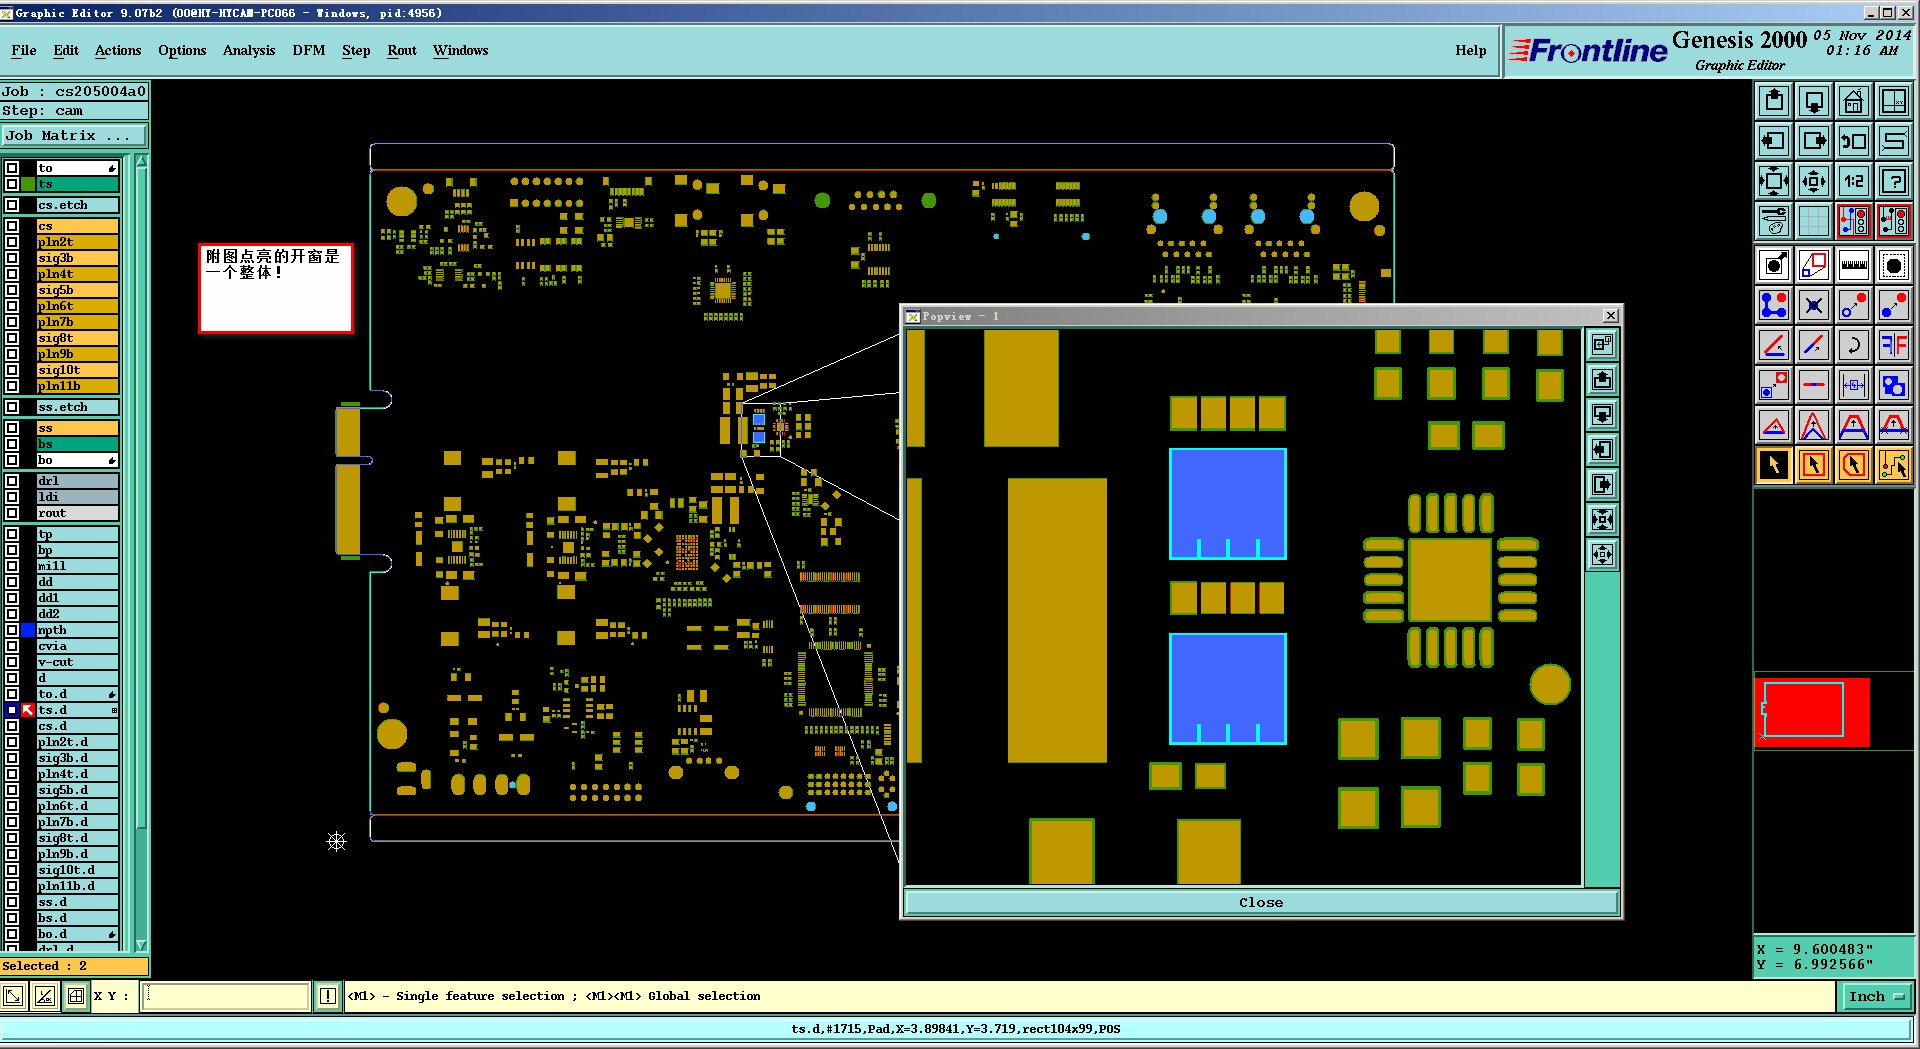Click the green color swatch next to ts layer
Screen dimensions: 1920x1049
point(28,184)
